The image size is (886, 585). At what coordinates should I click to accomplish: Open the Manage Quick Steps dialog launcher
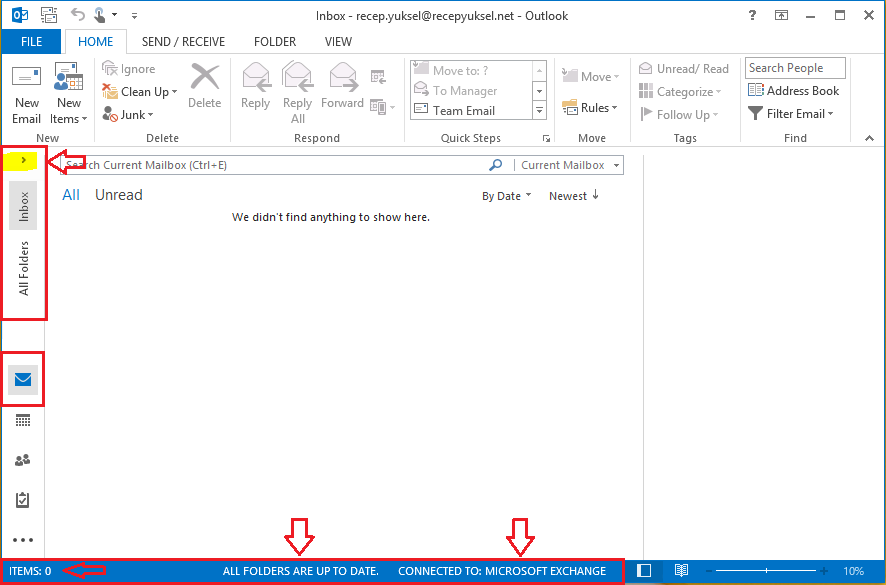coord(546,138)
